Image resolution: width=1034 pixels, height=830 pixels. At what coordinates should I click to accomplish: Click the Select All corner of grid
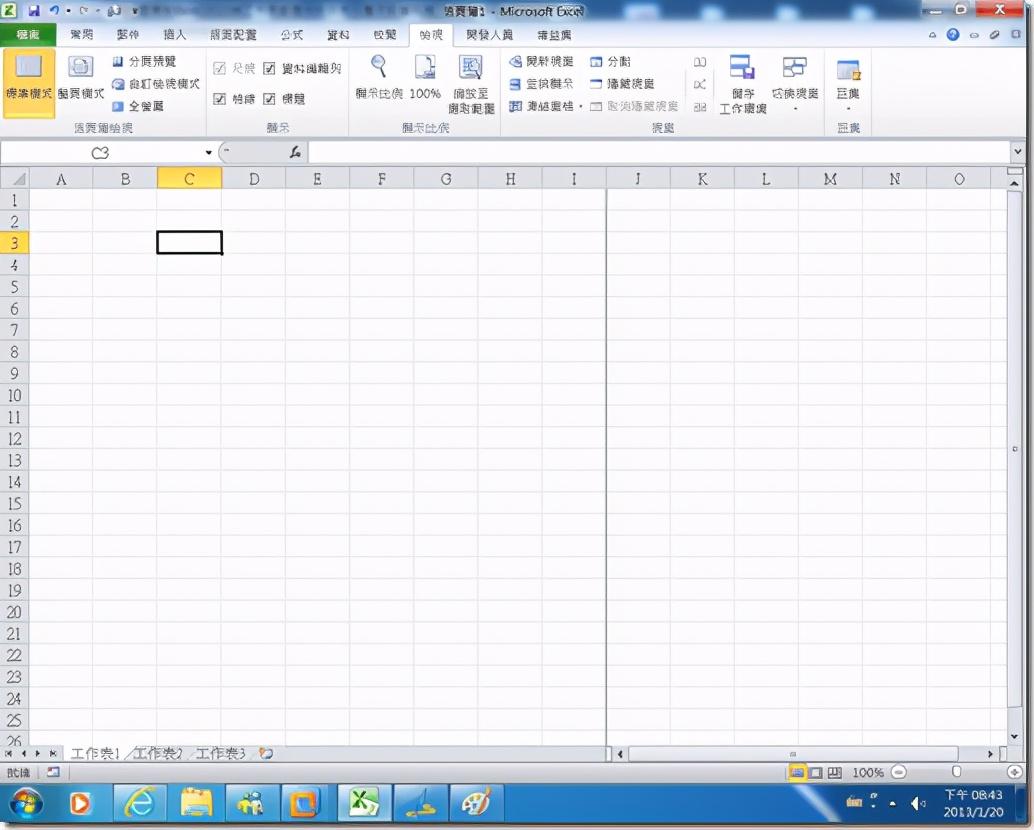pos(15,179)
